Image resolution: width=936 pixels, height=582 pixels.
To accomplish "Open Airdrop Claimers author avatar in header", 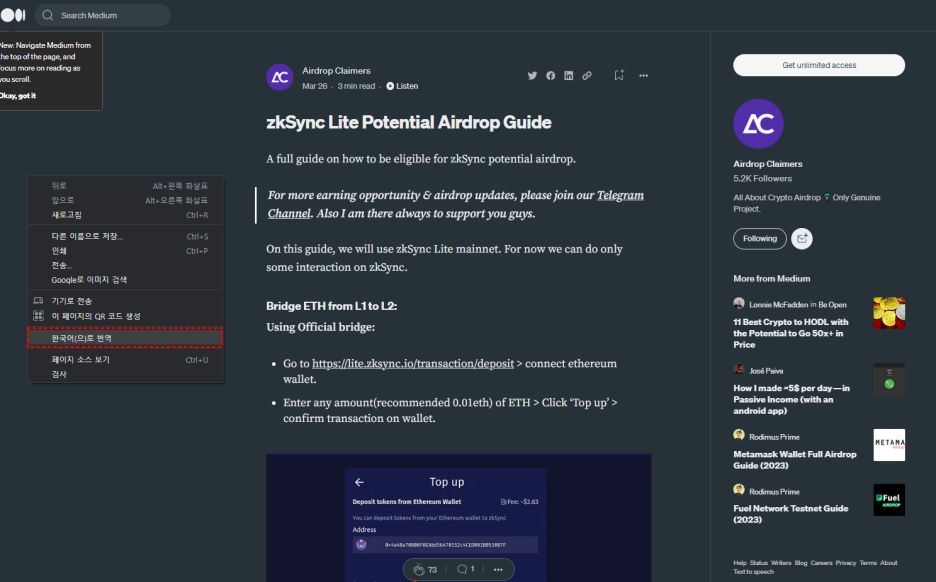I will pyautogui.click(x=279, y=77).
